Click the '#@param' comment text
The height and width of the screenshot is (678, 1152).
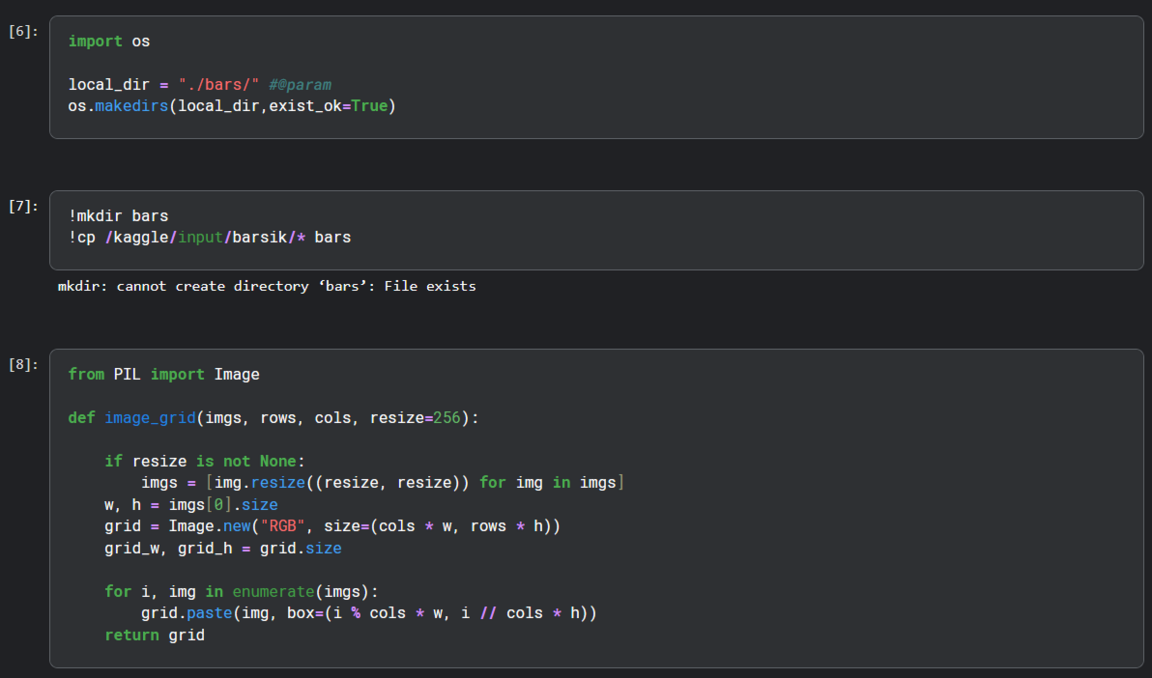pyautogui.click(x=300, y=84)
